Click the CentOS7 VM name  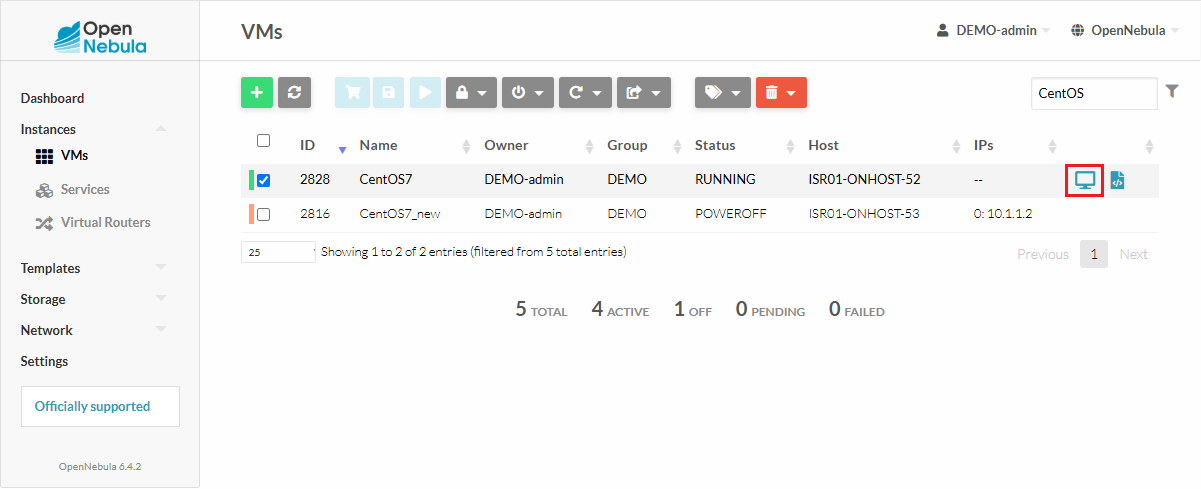pos(384,180)
